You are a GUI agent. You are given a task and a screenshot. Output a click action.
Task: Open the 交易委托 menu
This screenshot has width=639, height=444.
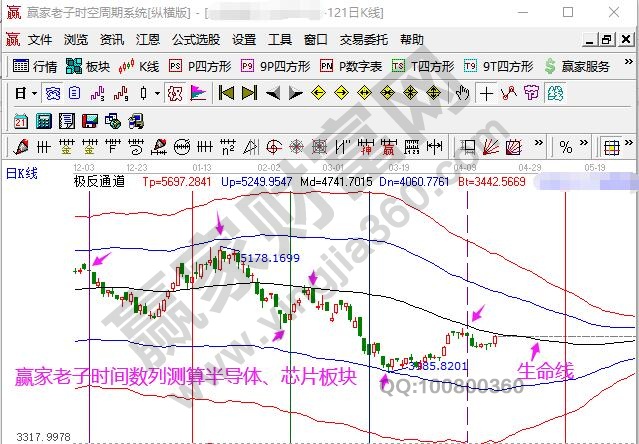(x=365, y=40)
